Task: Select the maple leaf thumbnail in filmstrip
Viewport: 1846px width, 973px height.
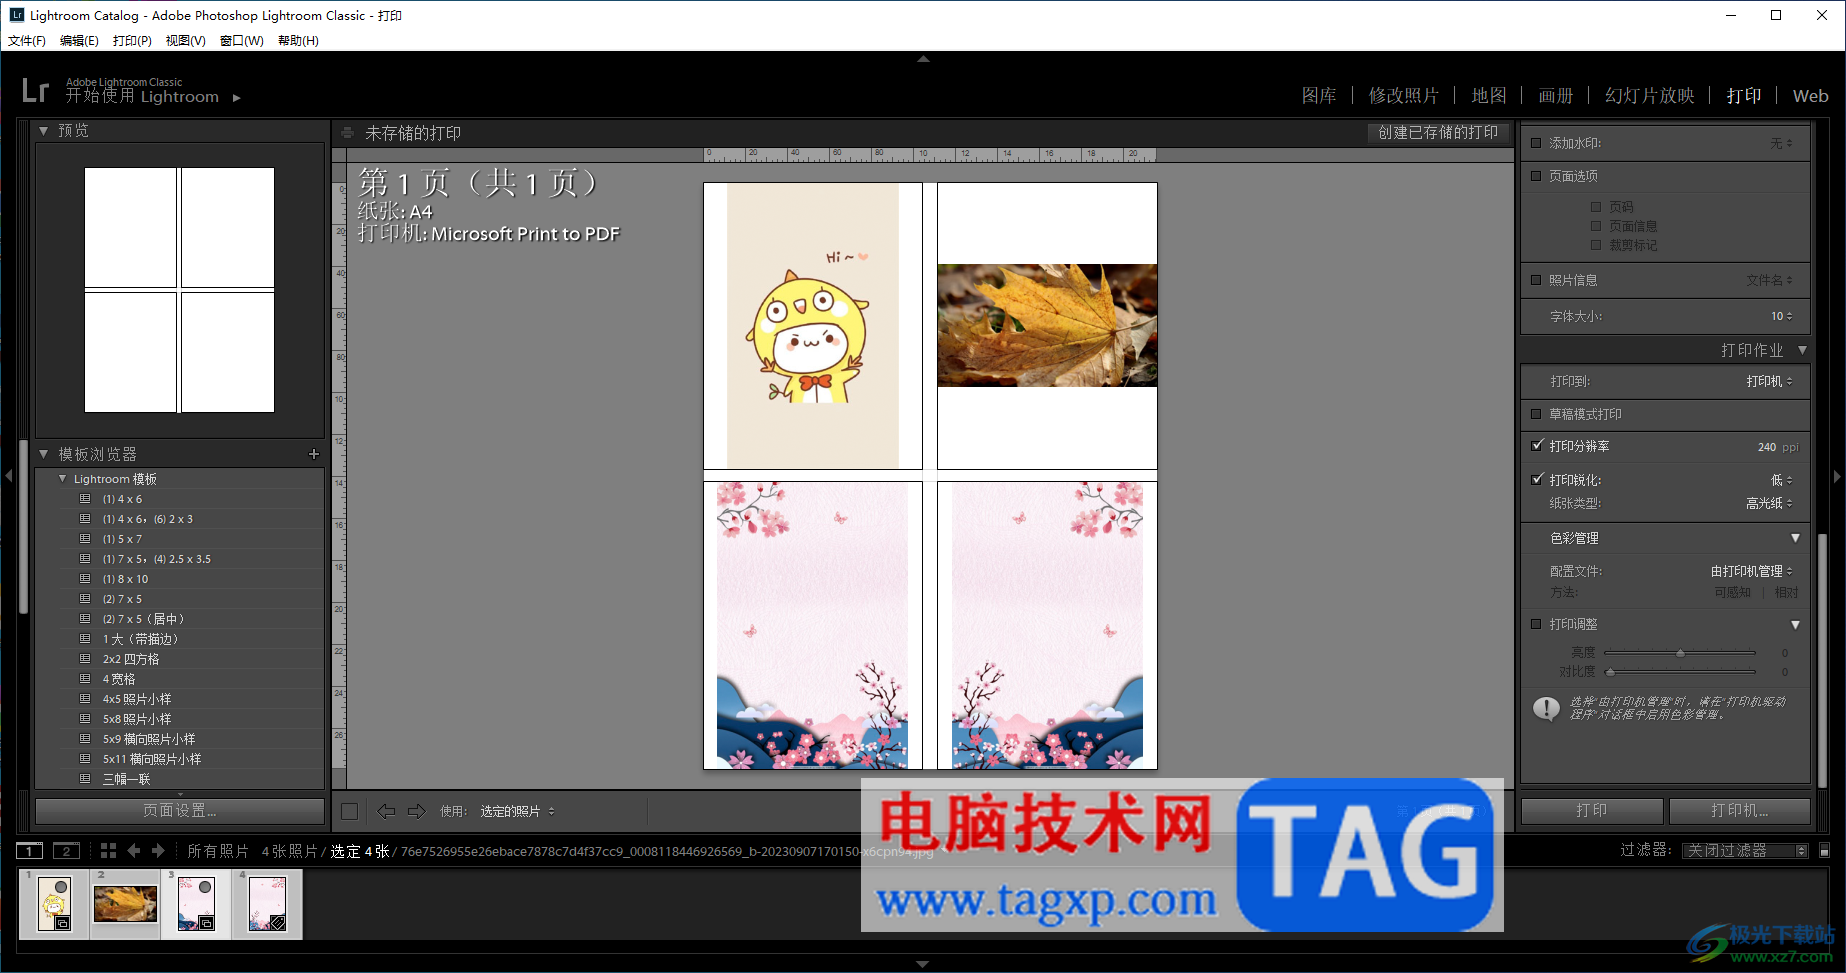Action: point(125,904)
